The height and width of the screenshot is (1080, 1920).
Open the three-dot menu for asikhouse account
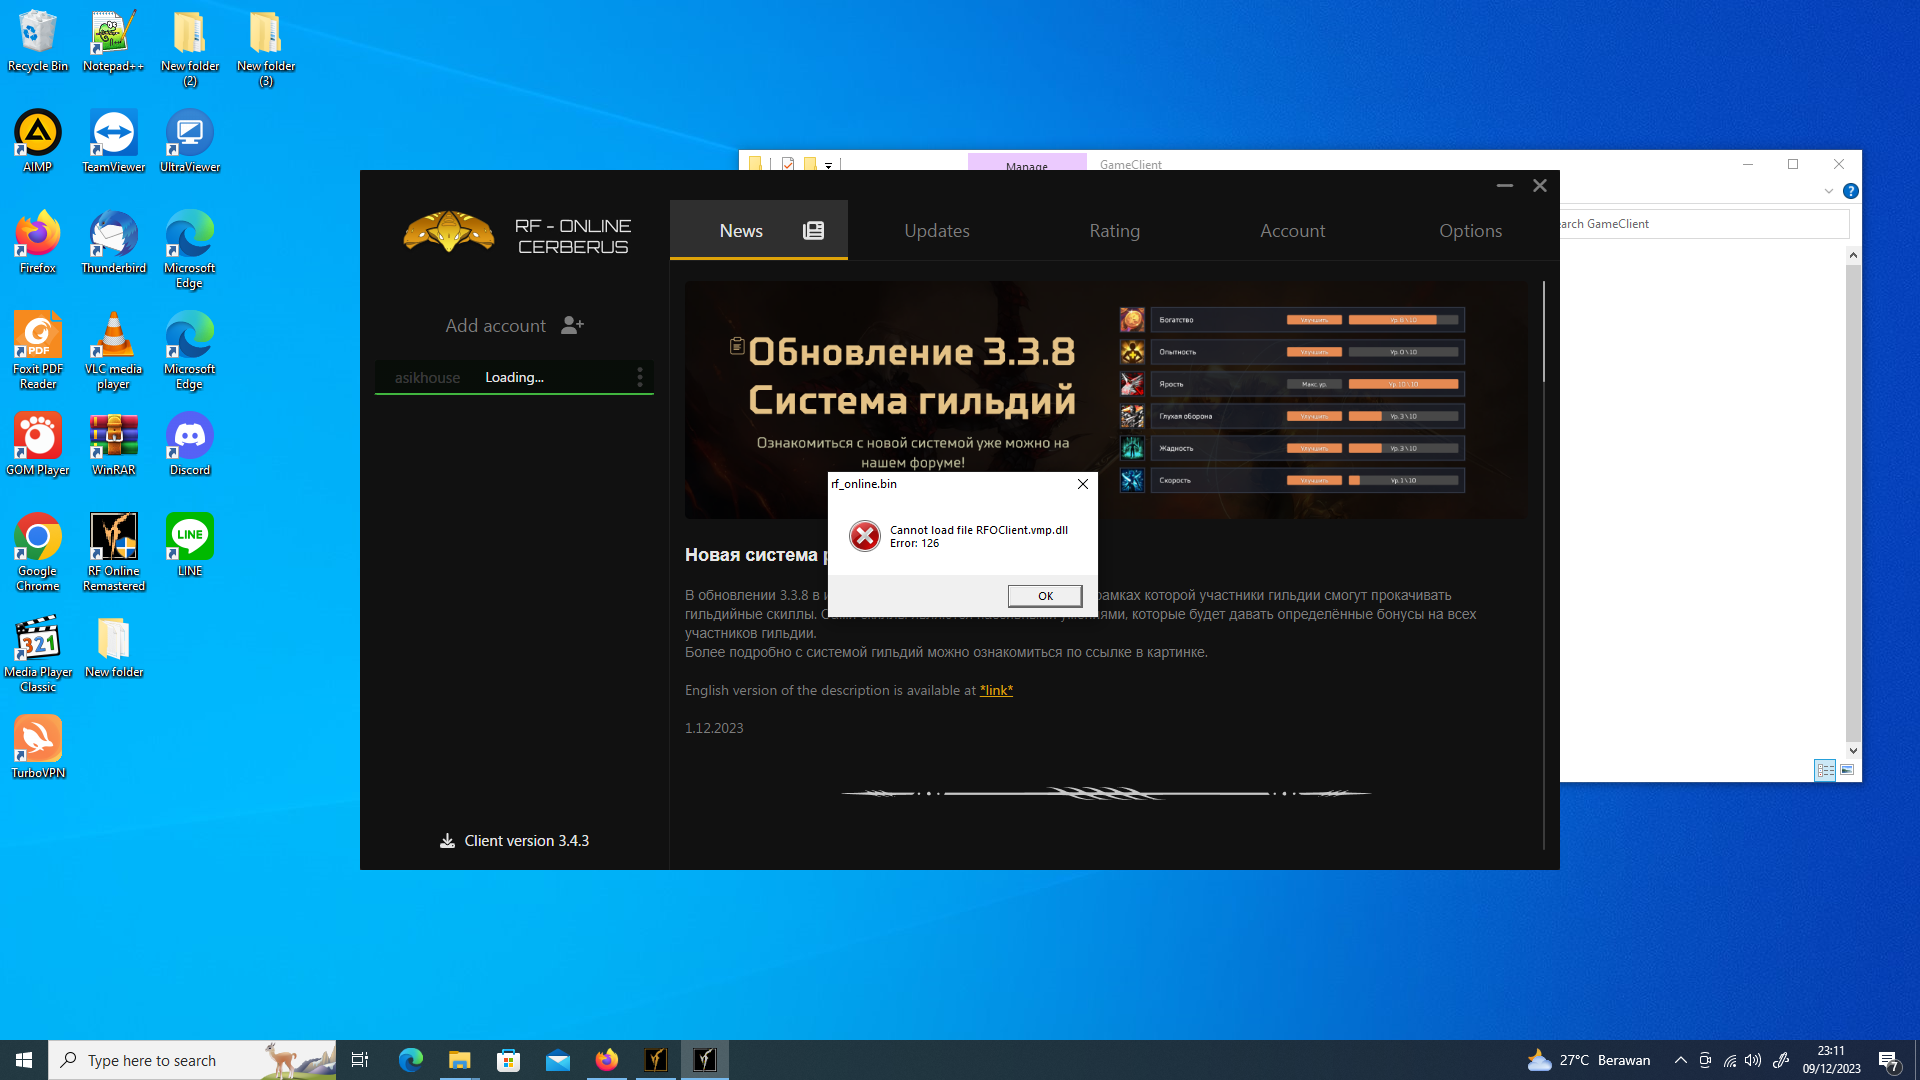point(640,377)
